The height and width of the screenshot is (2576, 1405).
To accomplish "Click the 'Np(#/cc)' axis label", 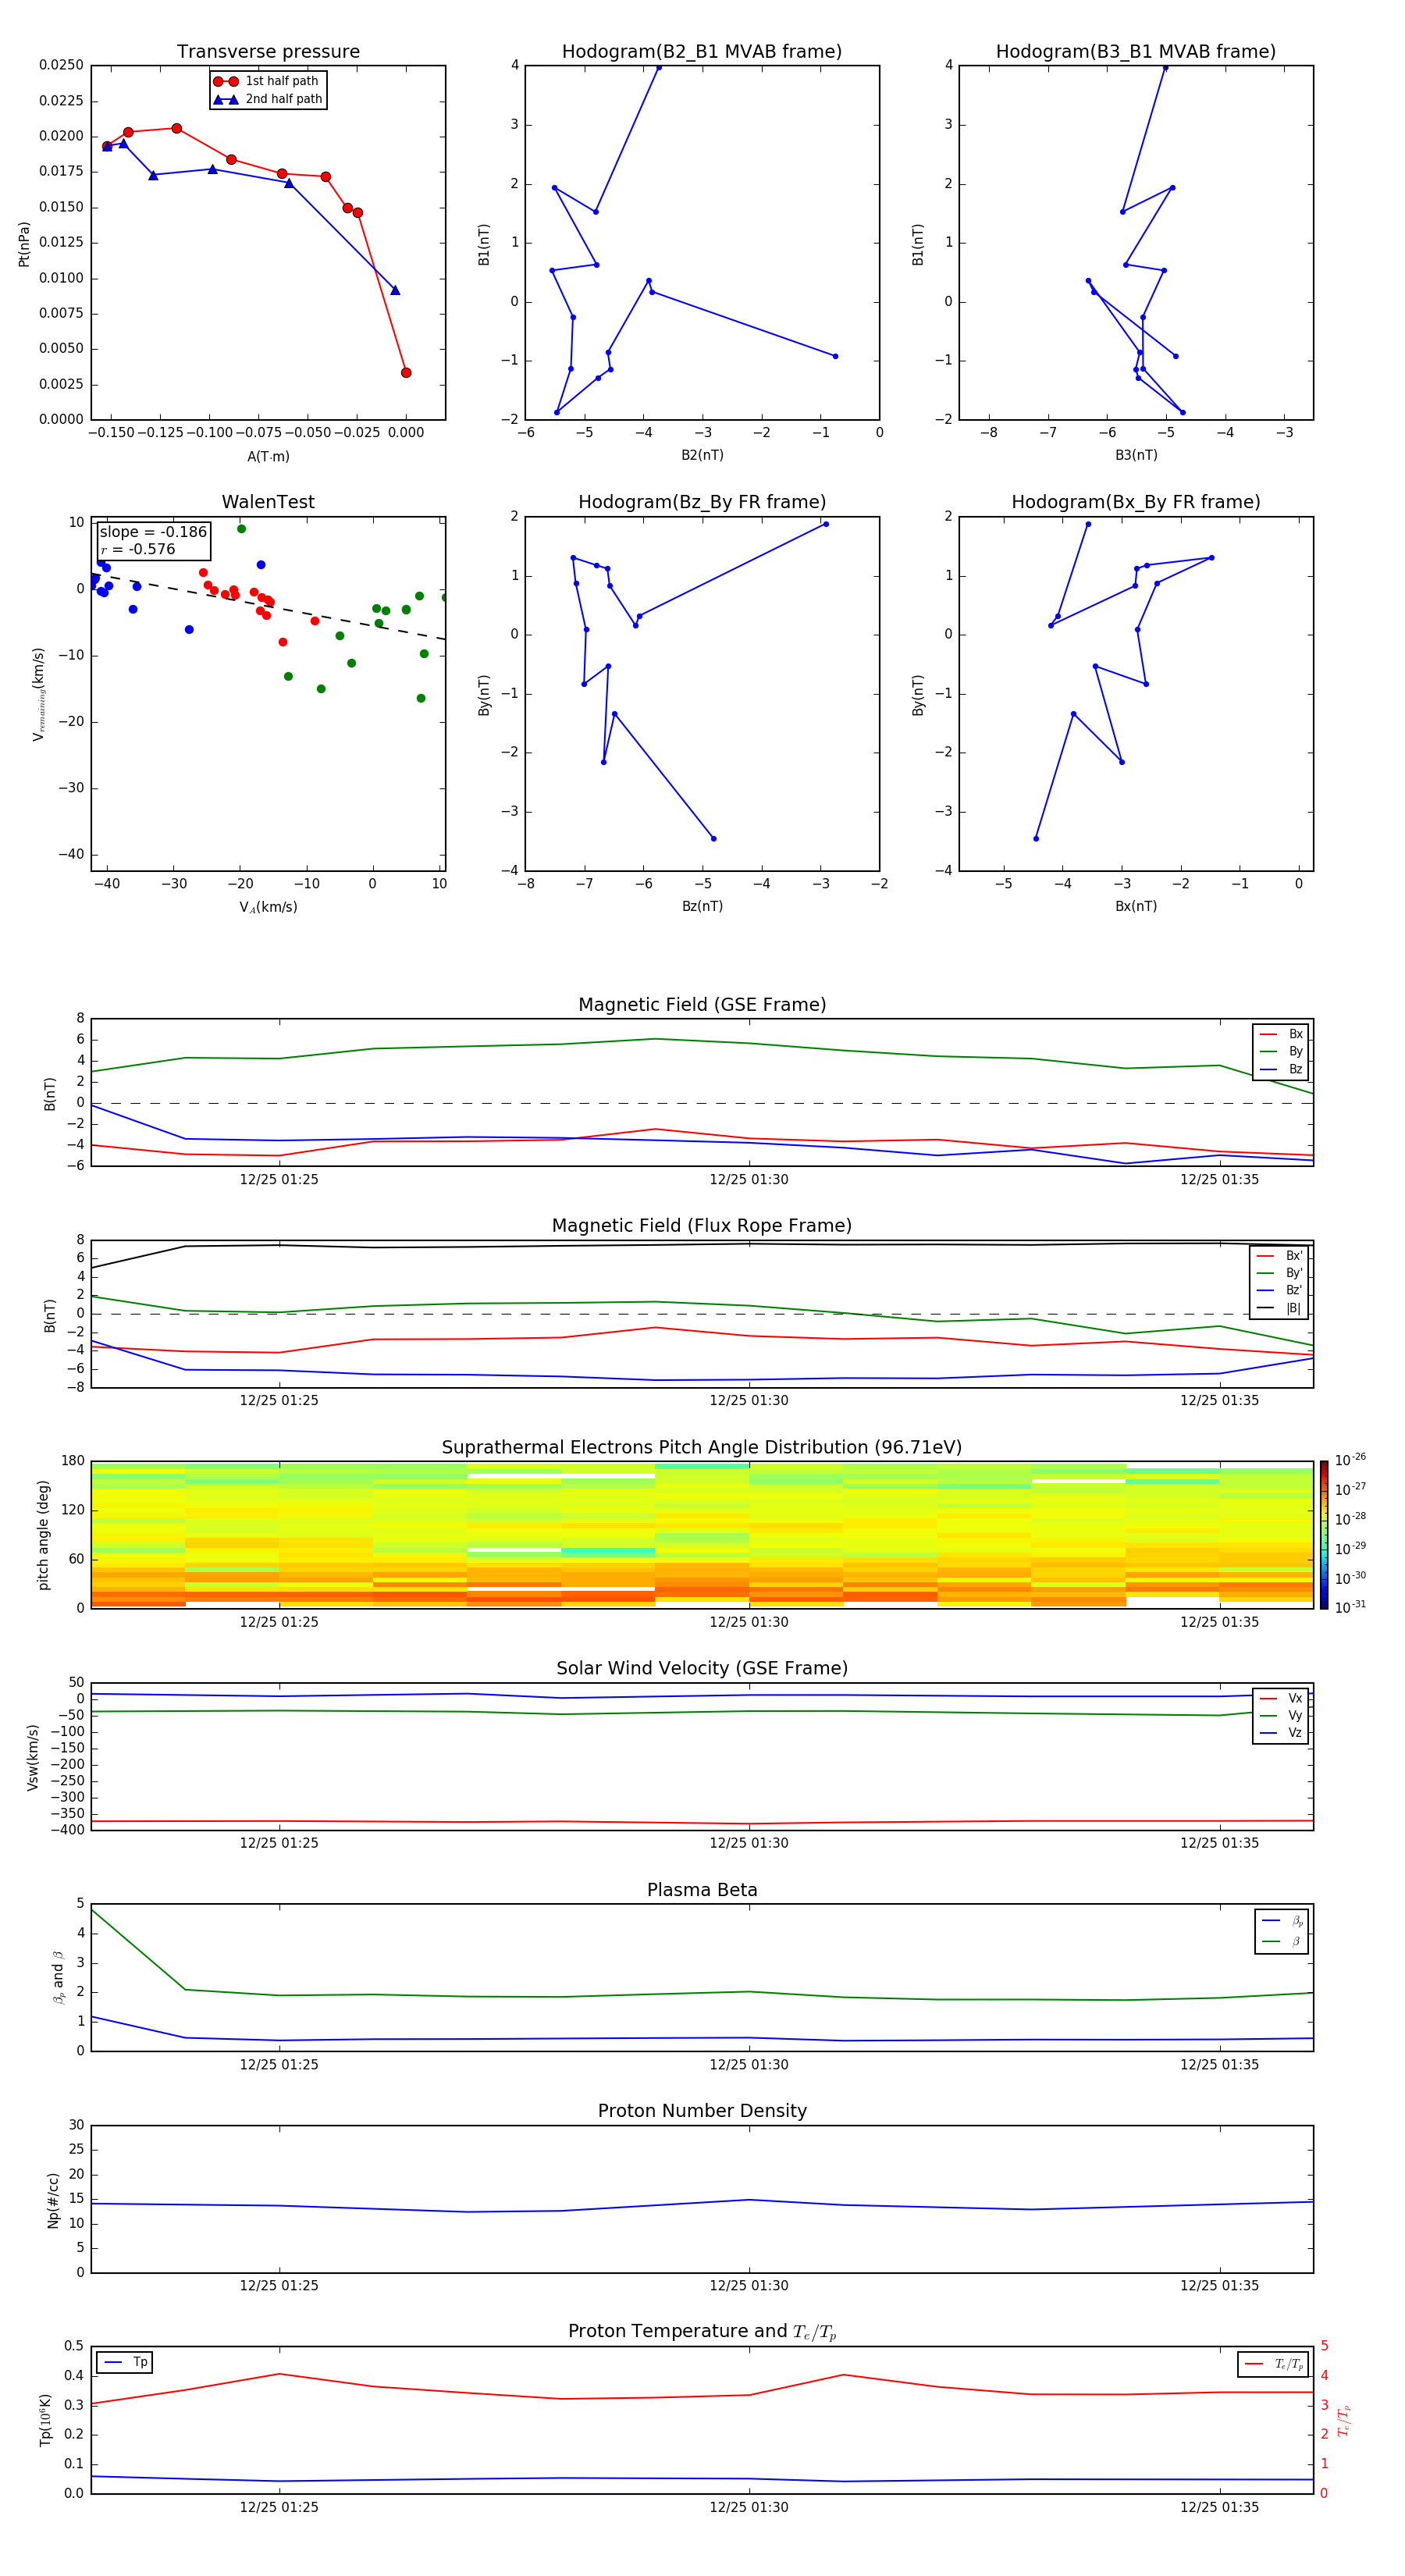I will [x=53, y=2200].
